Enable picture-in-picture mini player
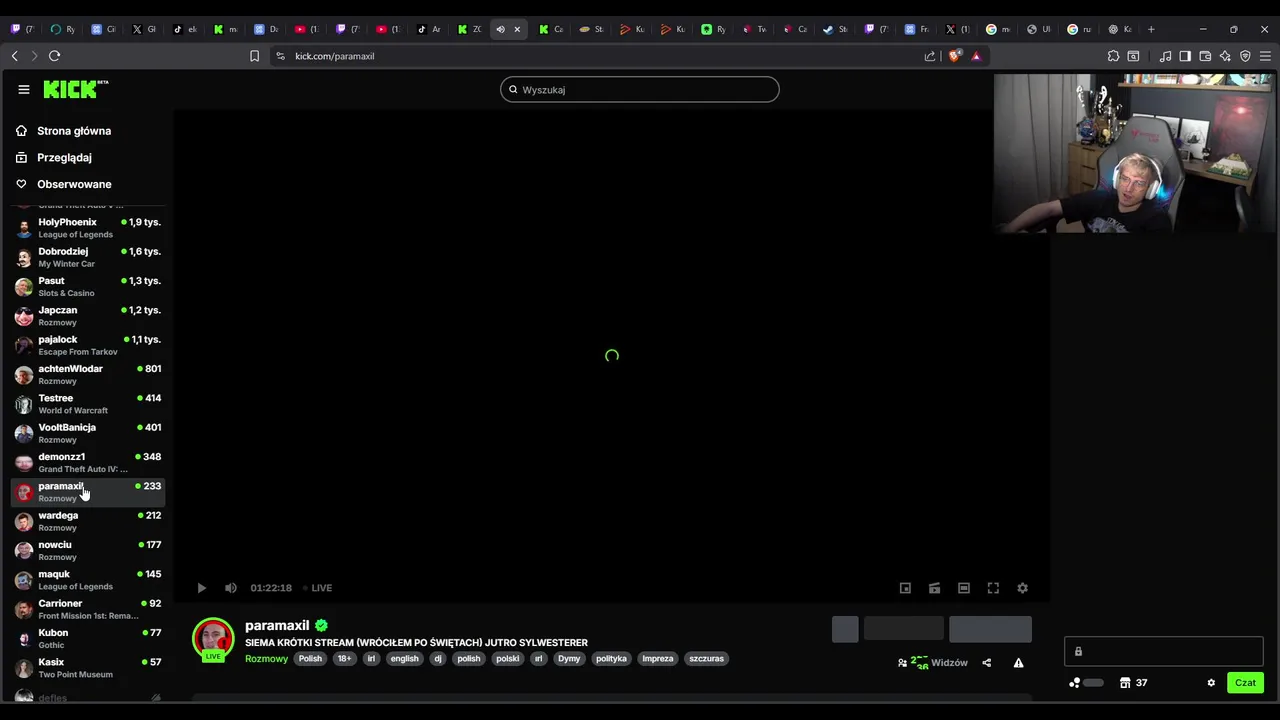This screenshot has height=720, width=1280. (x=905, y=588)
